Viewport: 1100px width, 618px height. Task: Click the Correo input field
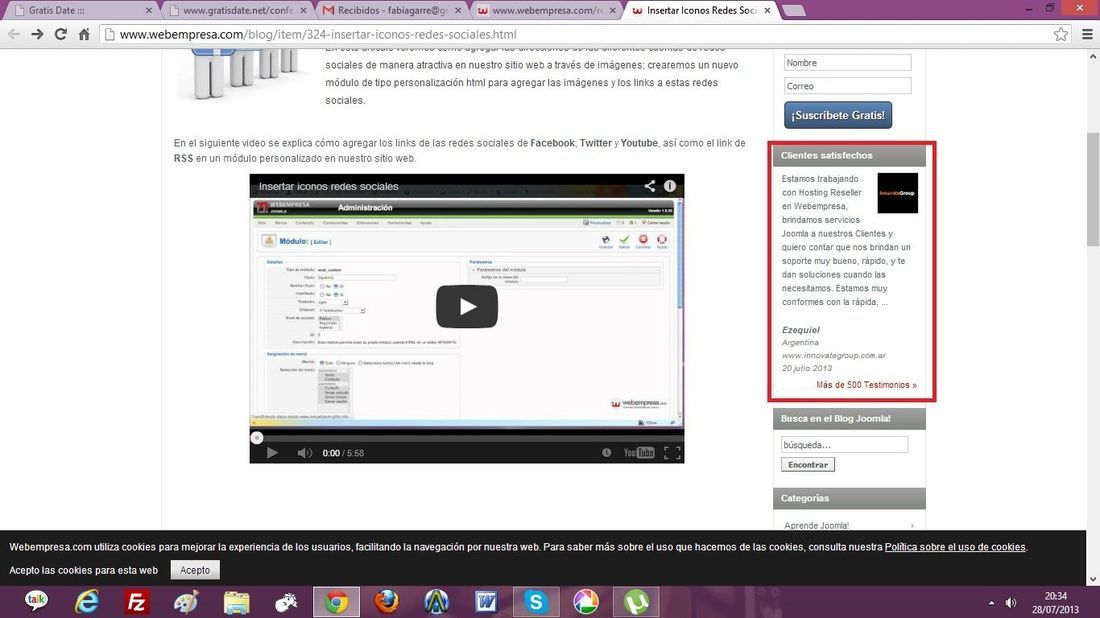tap(847, 86)
